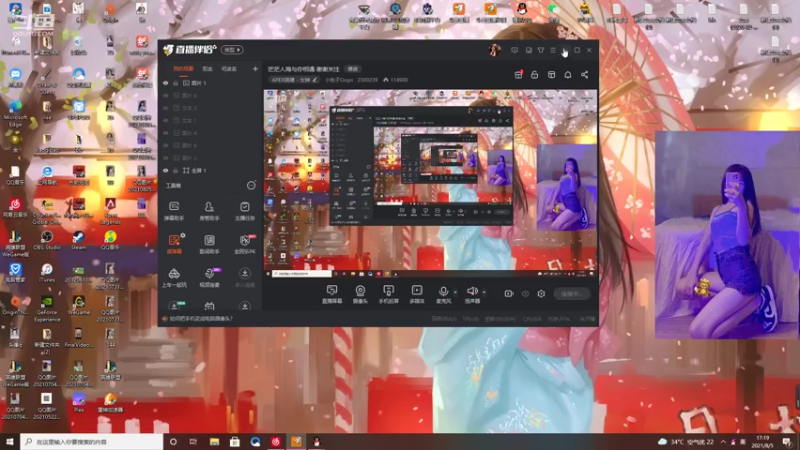800x450 pixels.
Task: Show hidden icons in the system tray
Action: [723, 442]
